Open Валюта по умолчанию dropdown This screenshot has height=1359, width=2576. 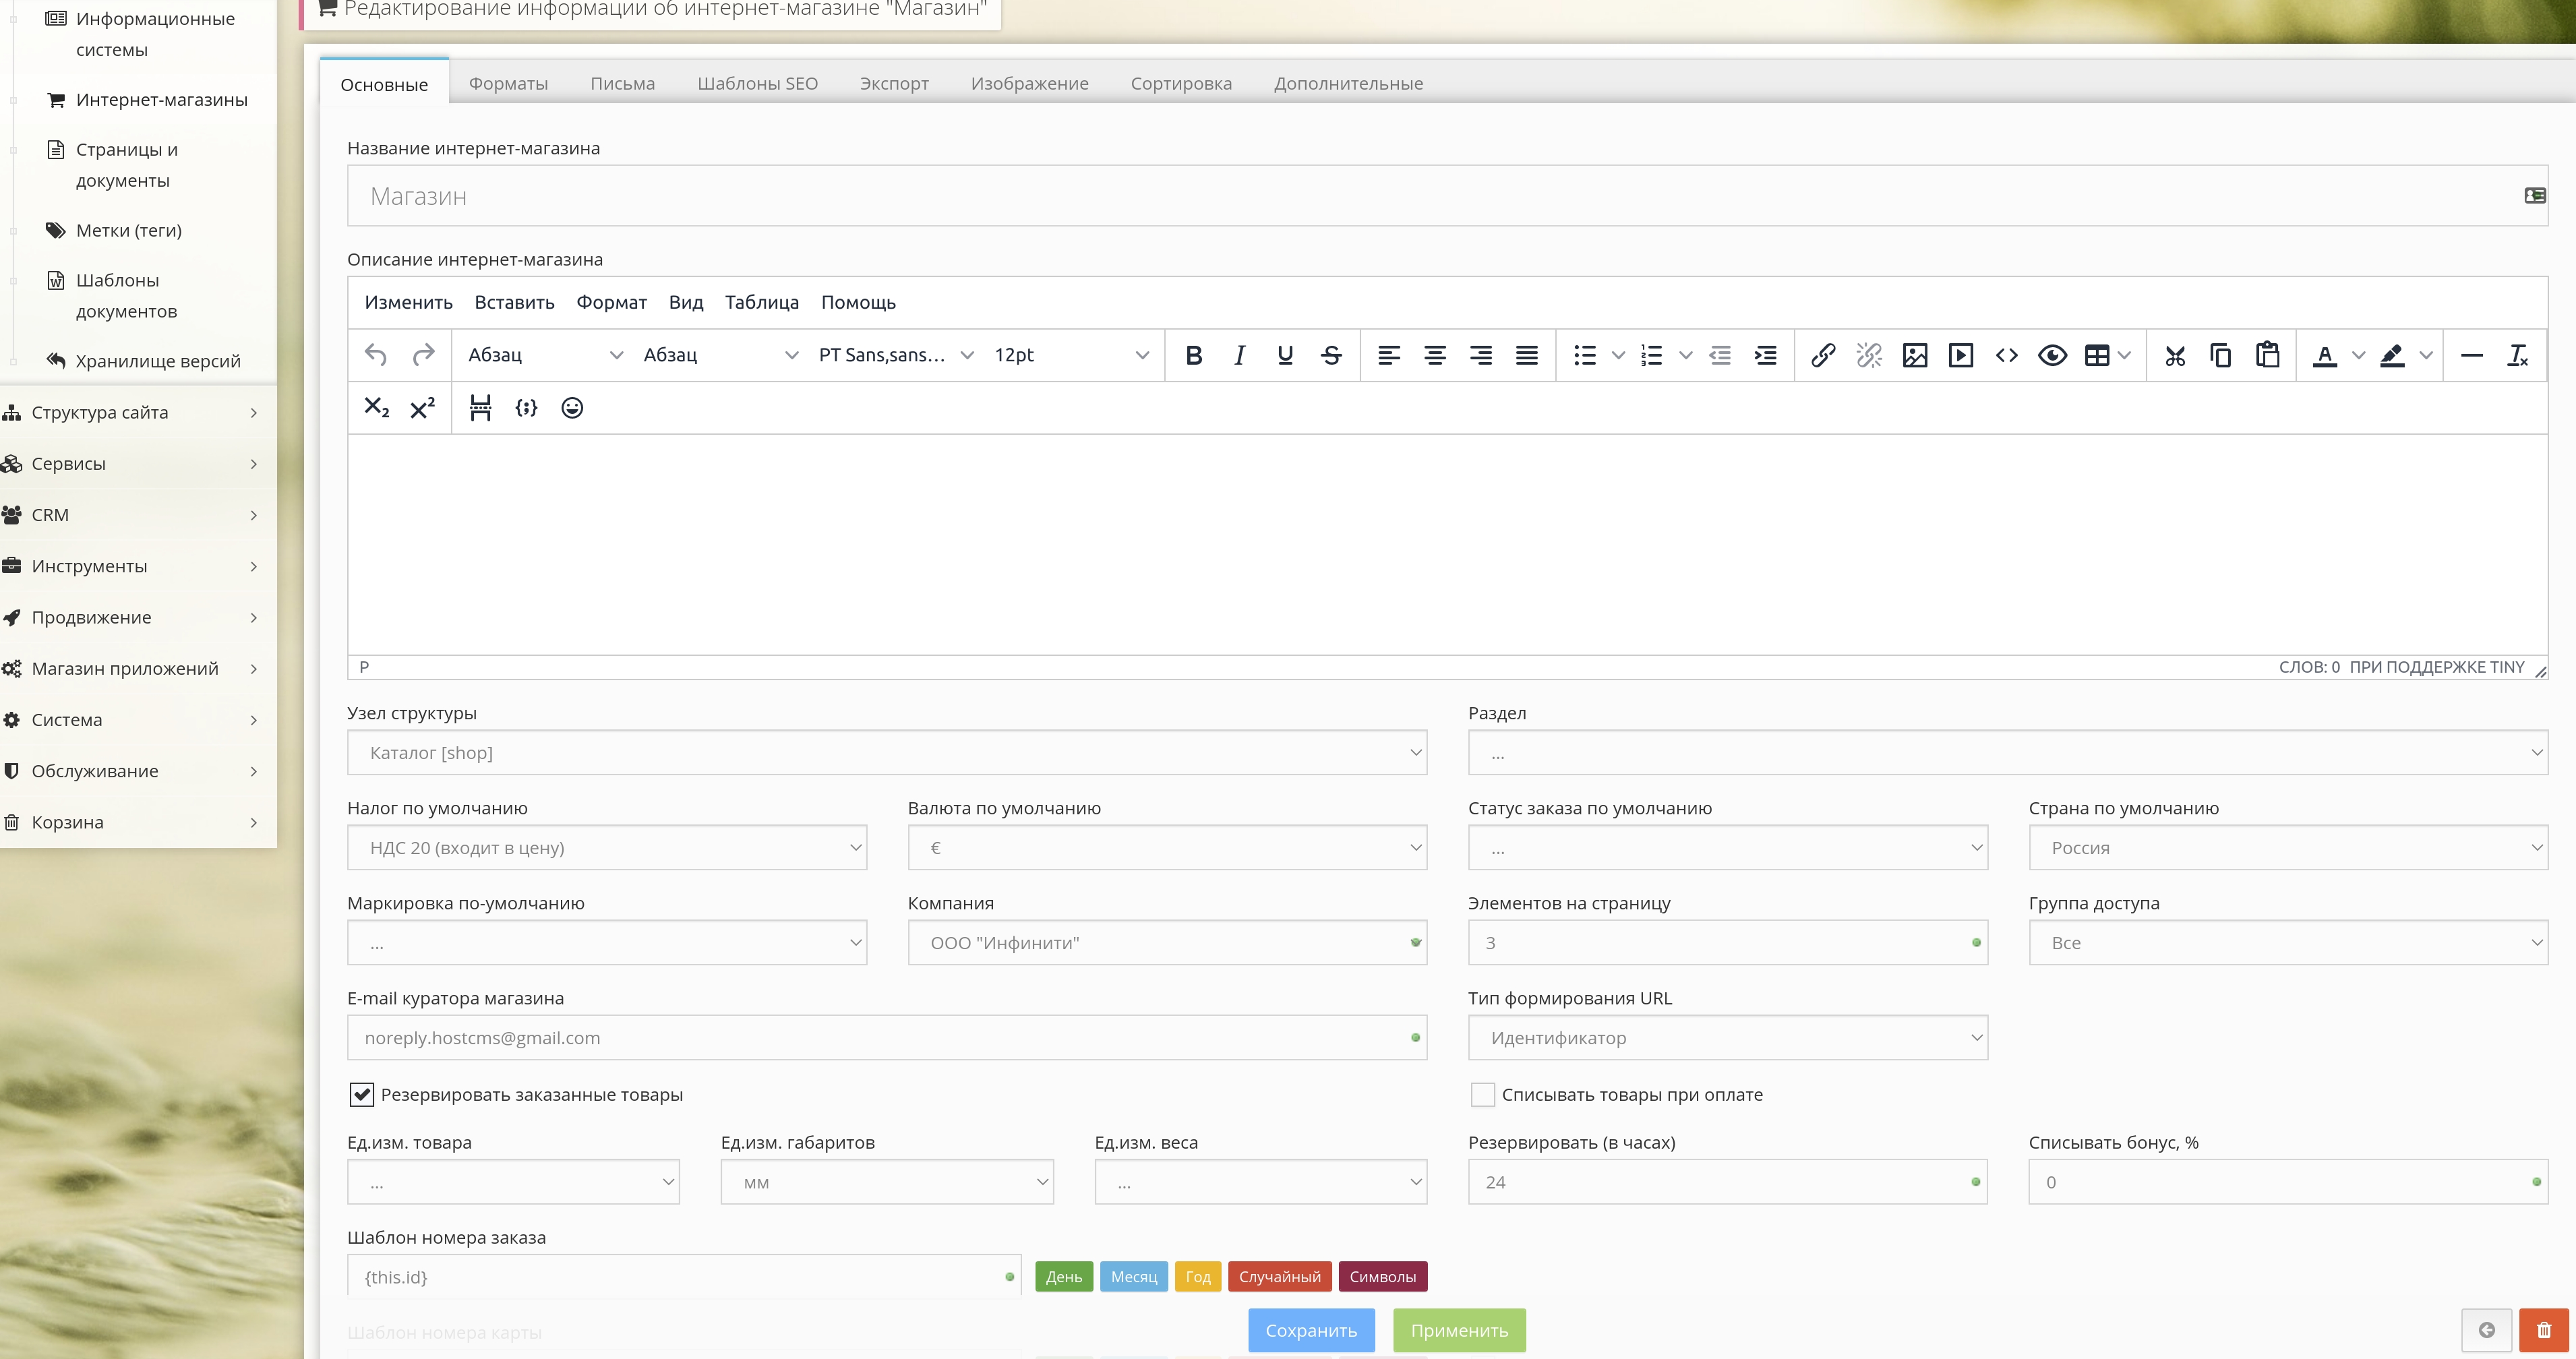click(x=1167, y=847)
